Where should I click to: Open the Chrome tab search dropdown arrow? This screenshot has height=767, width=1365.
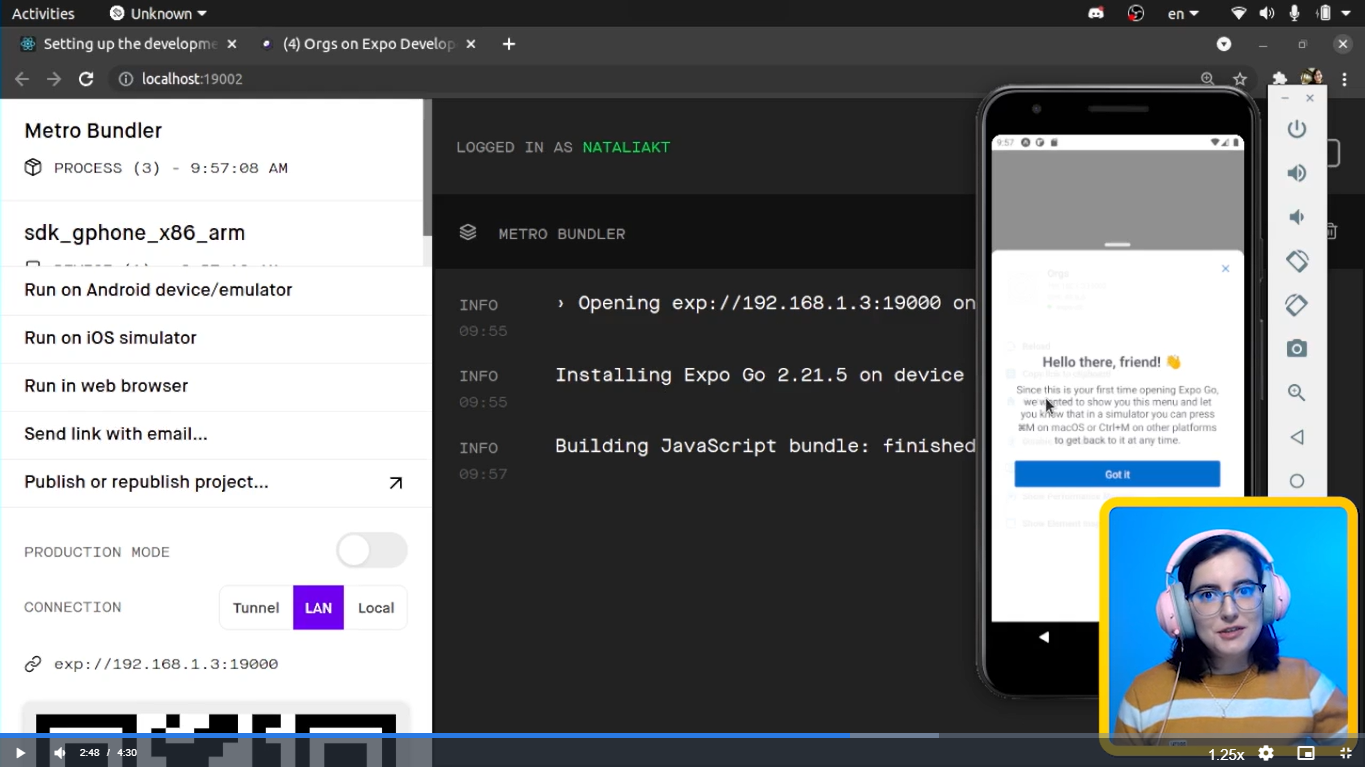(1224, 44)
